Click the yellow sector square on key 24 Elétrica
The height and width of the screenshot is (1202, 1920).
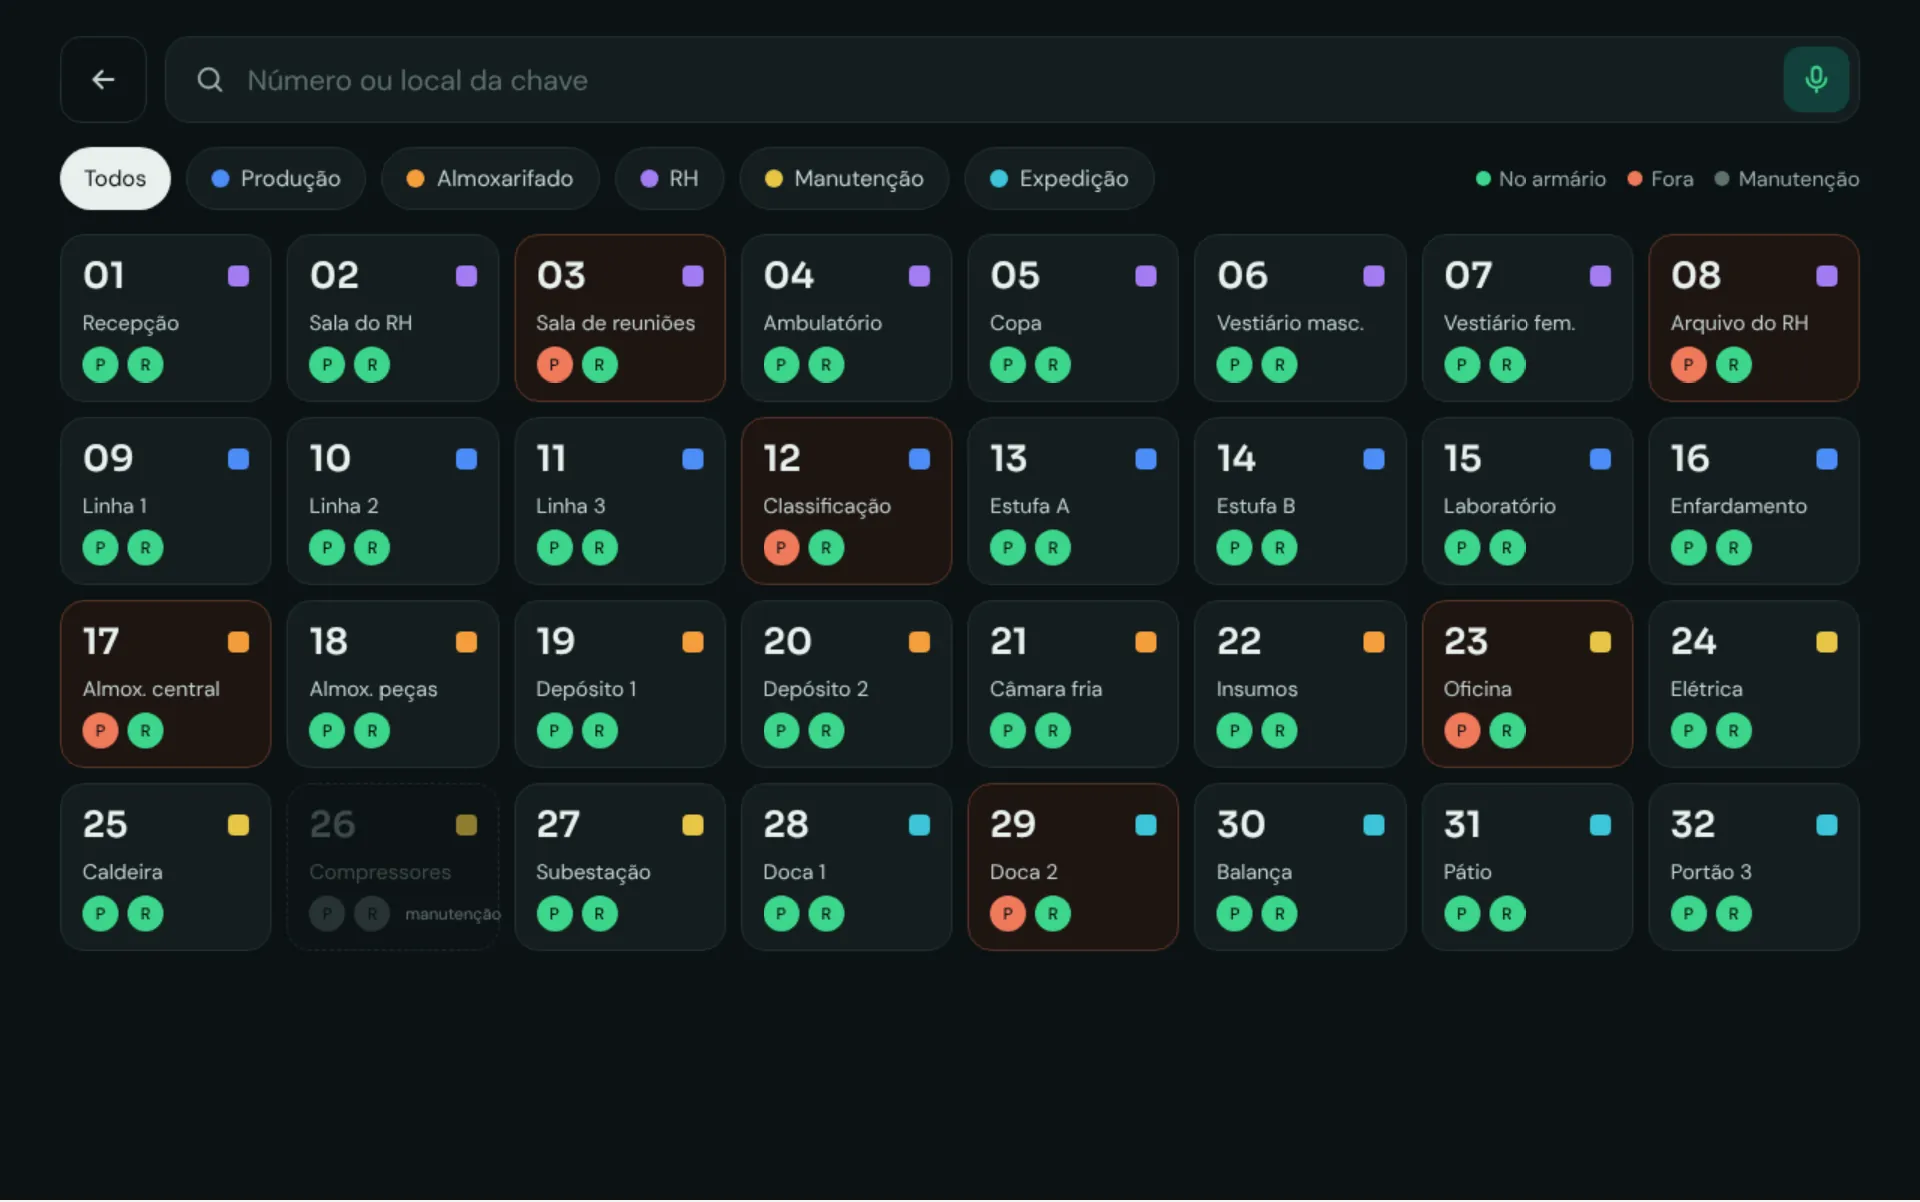point(1826,642)
